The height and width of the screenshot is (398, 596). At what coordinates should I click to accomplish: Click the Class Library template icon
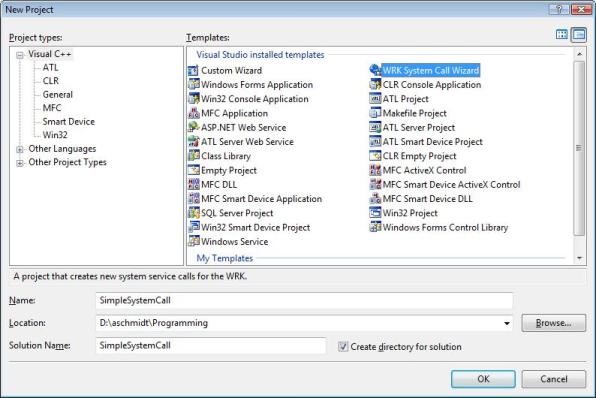[x=193, y=156]
